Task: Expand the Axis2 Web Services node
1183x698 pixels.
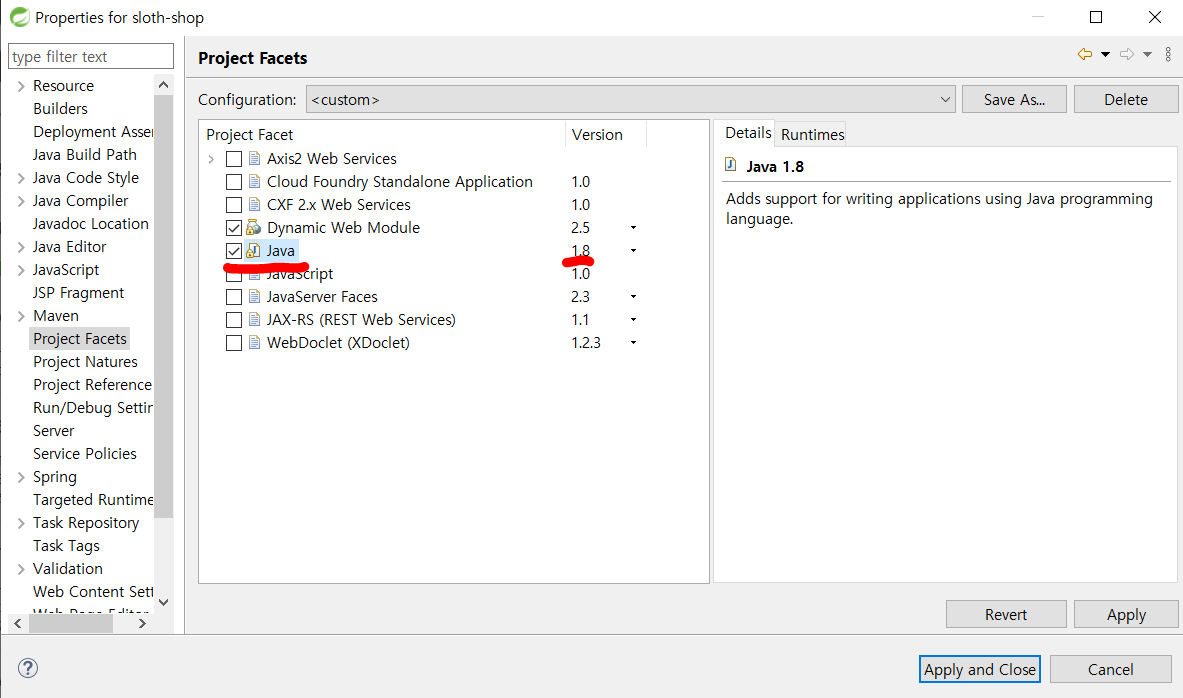Action: coord(211,159)
